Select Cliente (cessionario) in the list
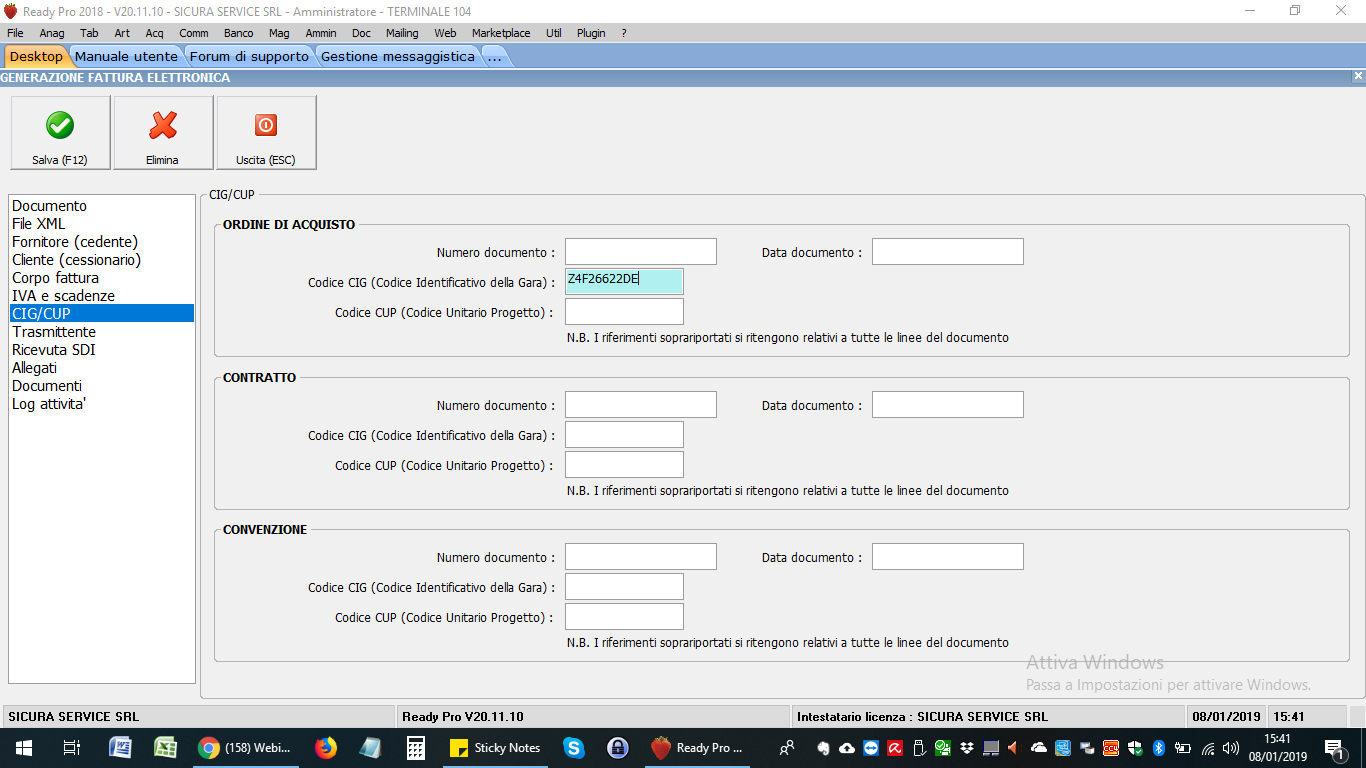The height and width of the screenshot is (768, 1366). coord(101,260)
